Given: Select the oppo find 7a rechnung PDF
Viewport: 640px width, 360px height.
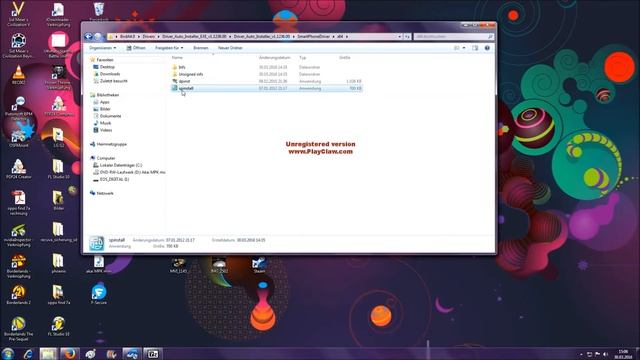Looking at the screenshot, I should coord(18,203).
